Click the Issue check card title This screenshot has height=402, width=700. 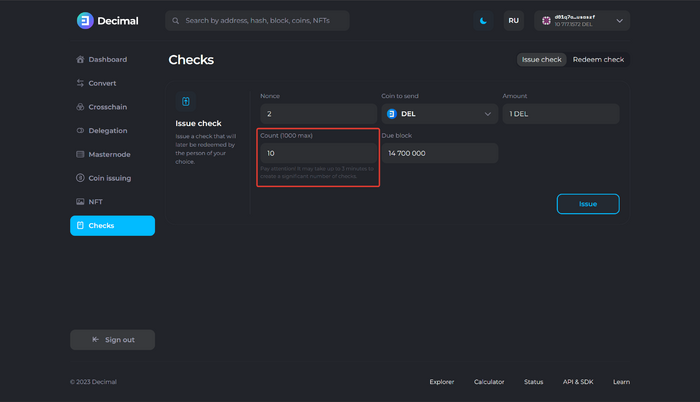click(x=198, y=123)
